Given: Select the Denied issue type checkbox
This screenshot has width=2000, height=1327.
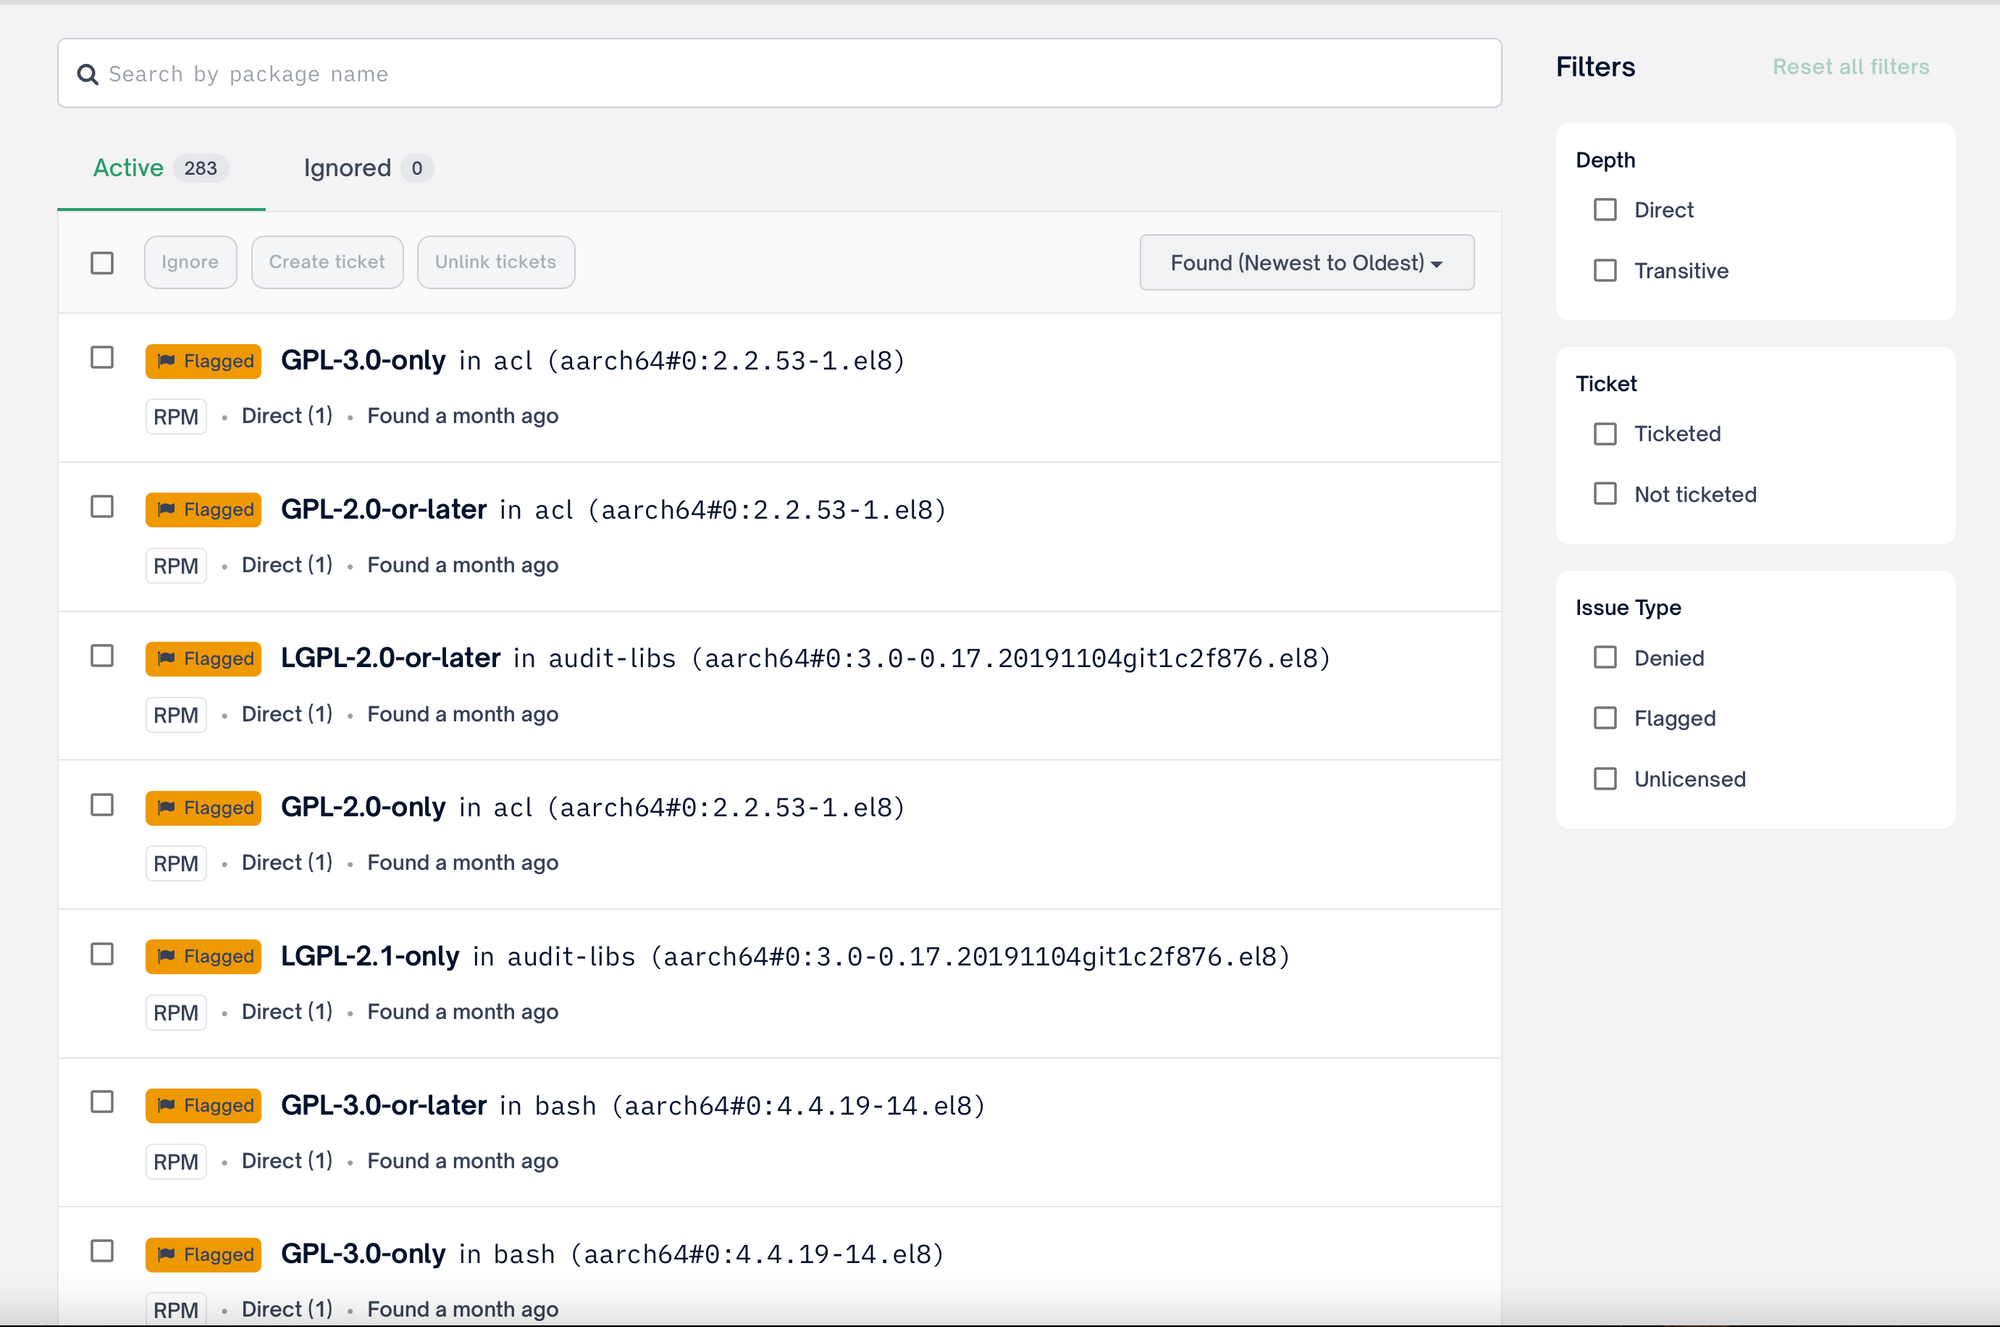Looking at the screenshot, I should 1605,656.
